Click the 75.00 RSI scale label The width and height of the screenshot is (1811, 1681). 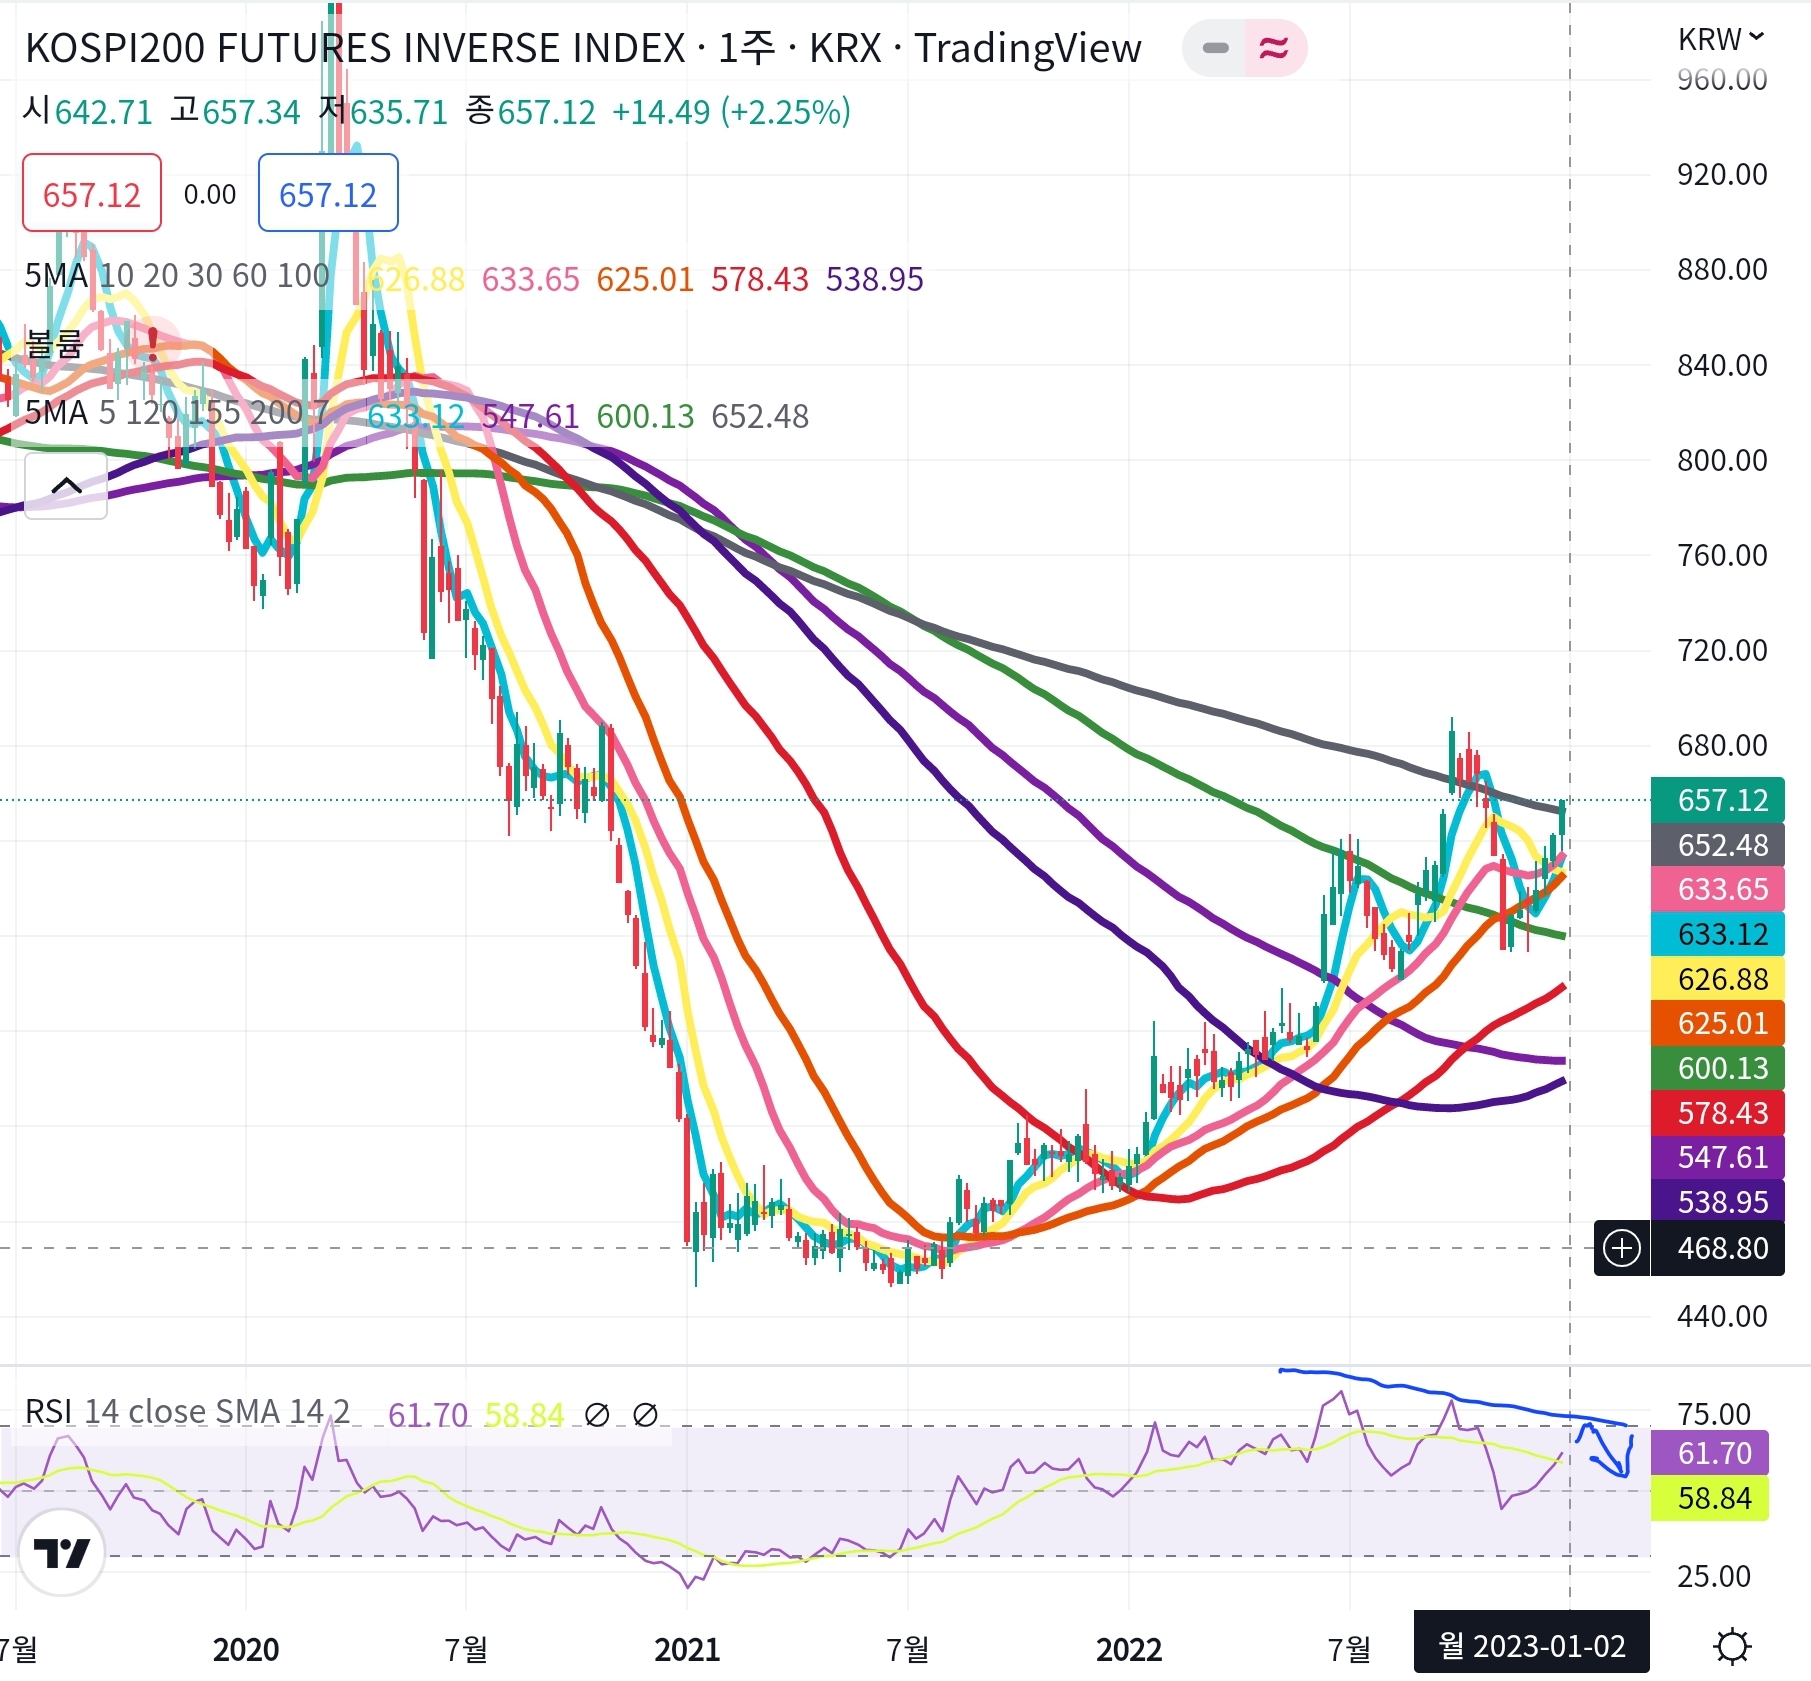click(1714, 1414)
